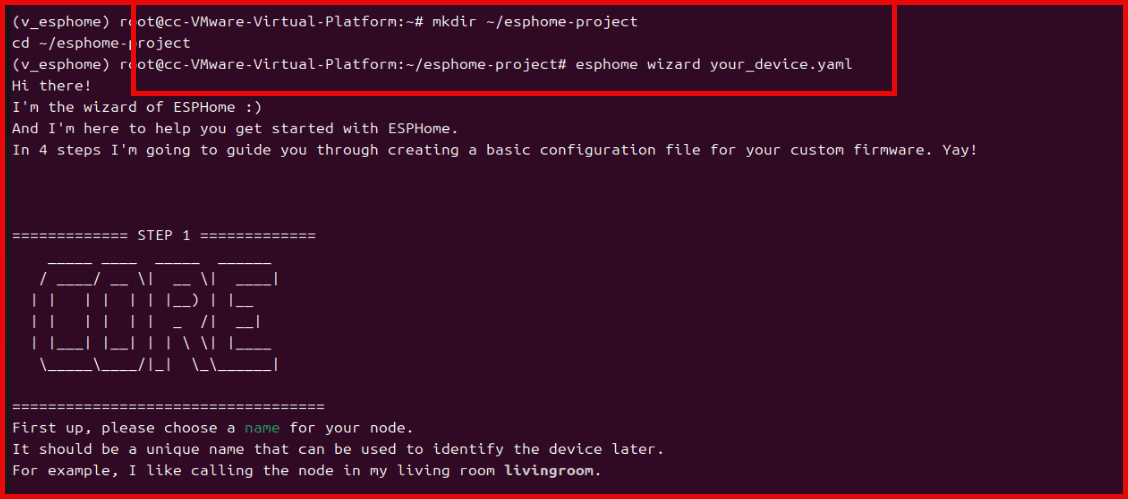
Task: Click the "Hi there!" greeting line
Action: click(51, 86)
